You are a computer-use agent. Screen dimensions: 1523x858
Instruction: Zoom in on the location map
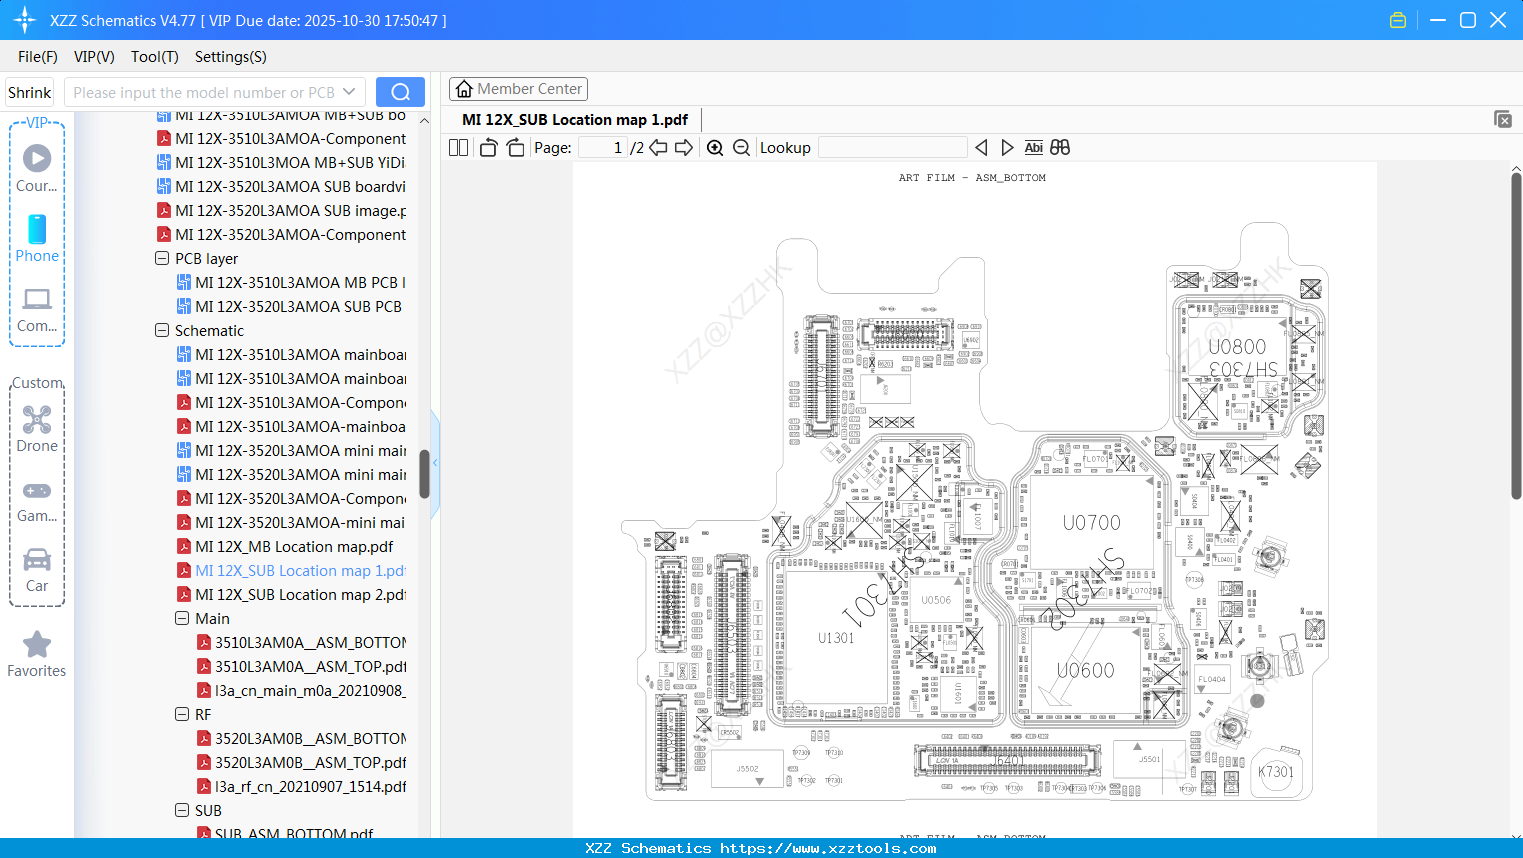coord(715,147)
